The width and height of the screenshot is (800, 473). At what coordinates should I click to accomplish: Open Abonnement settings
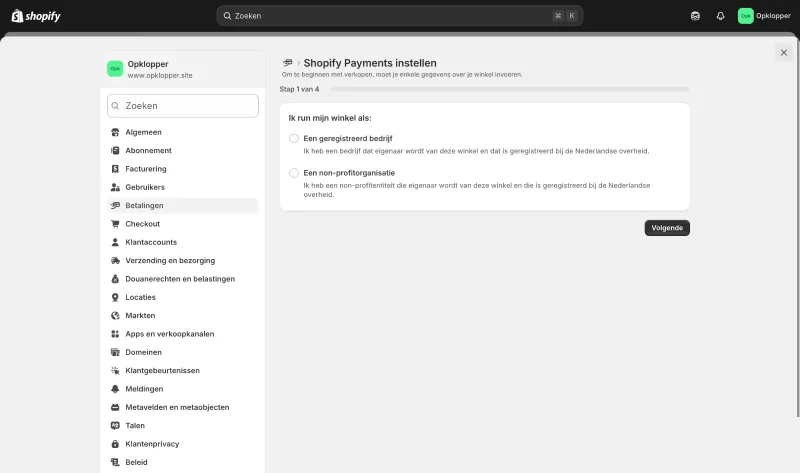(x=183, y=151)
